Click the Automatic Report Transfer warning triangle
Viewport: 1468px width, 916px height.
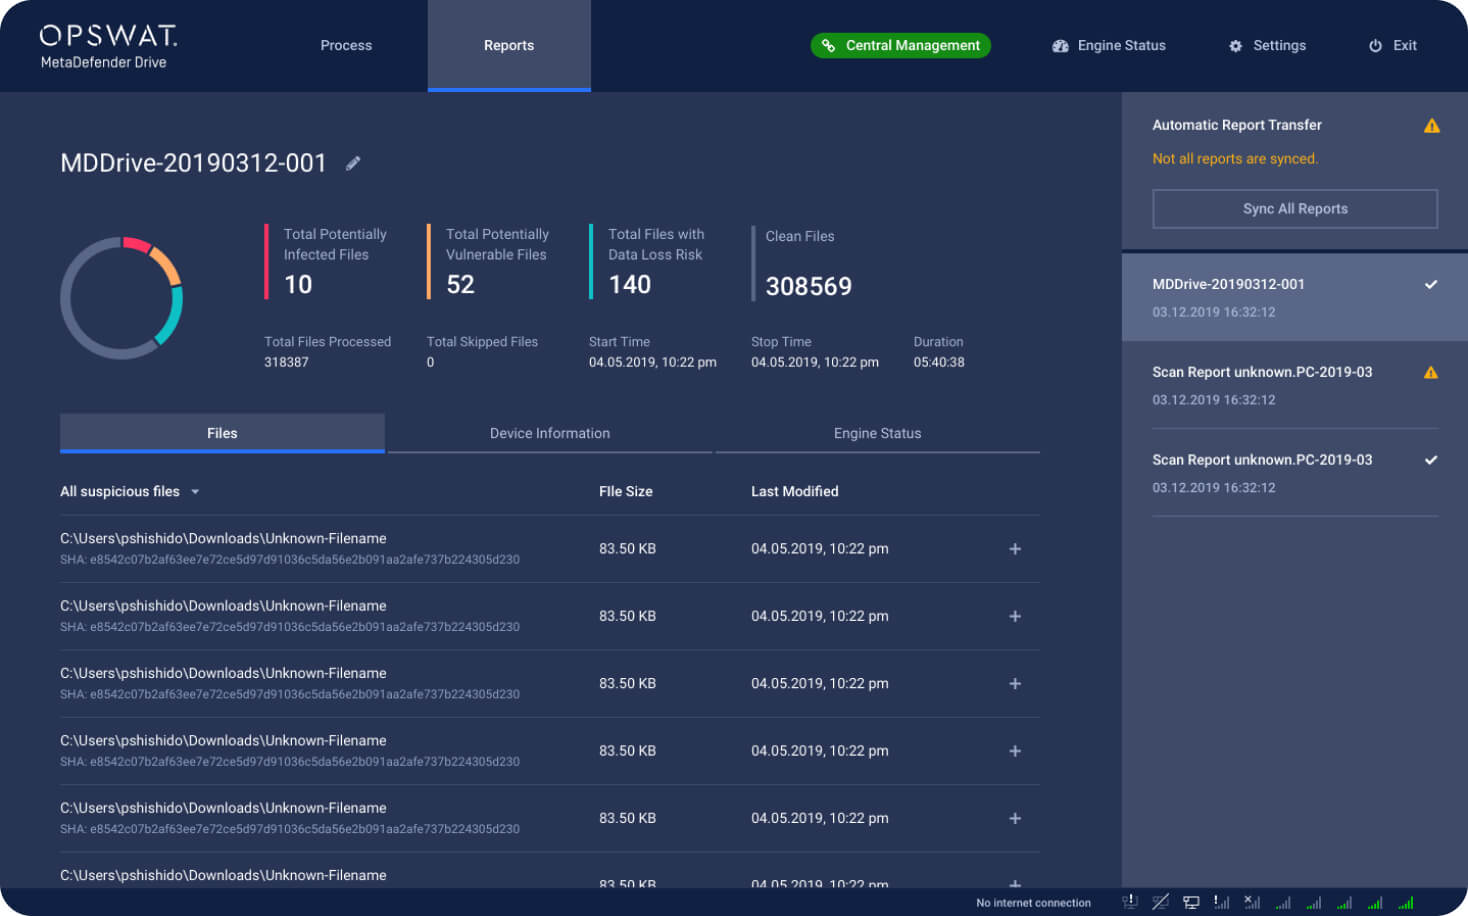click(x=1431, y=126)
